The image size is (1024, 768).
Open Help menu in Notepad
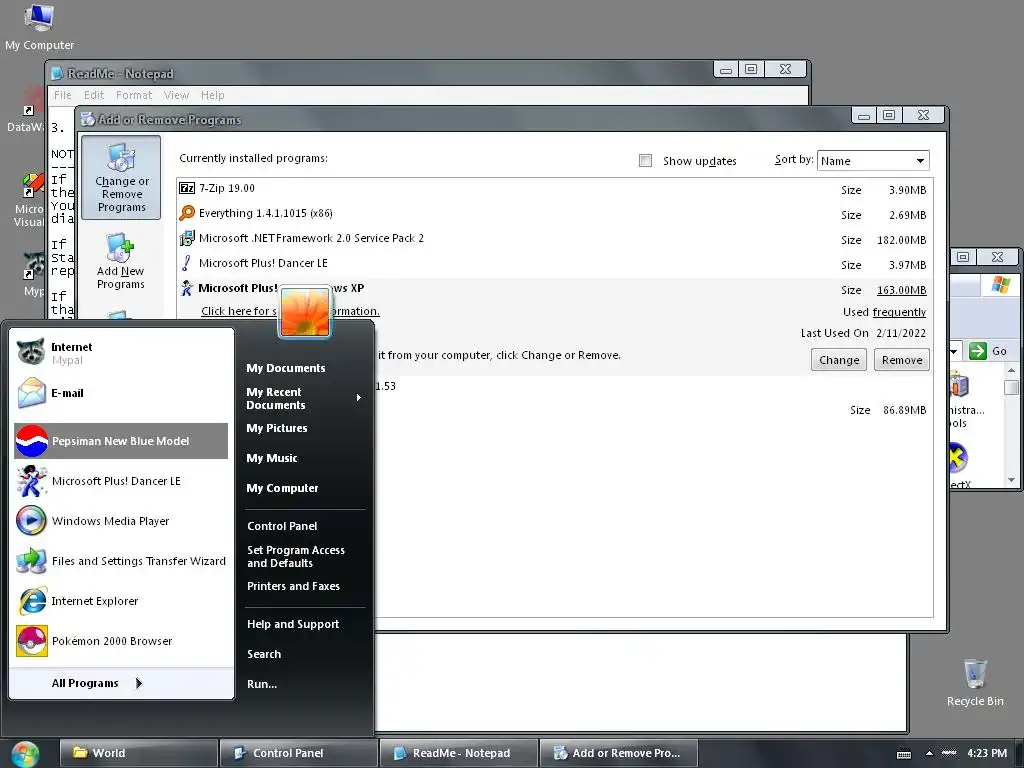212,95
